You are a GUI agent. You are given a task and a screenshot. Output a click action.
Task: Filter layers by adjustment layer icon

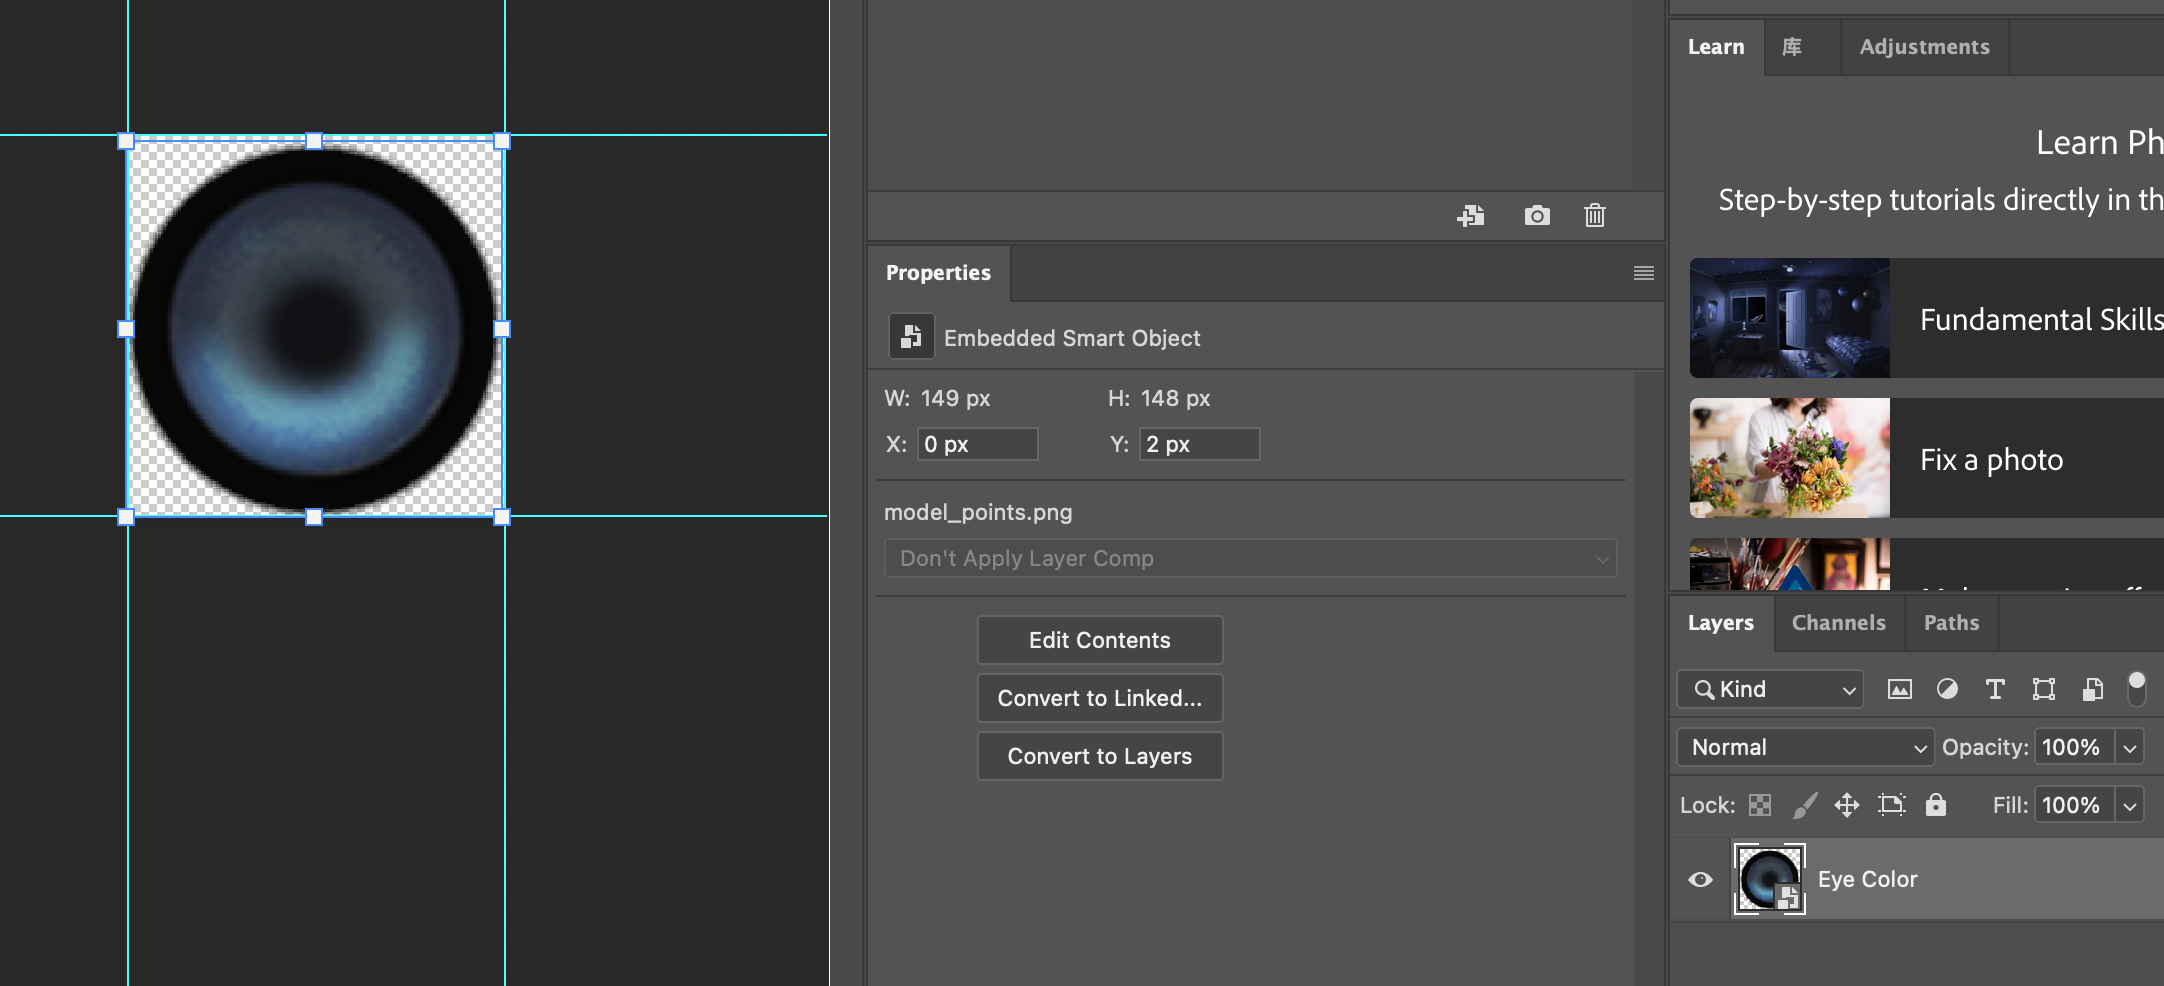tap(1947, 689)
